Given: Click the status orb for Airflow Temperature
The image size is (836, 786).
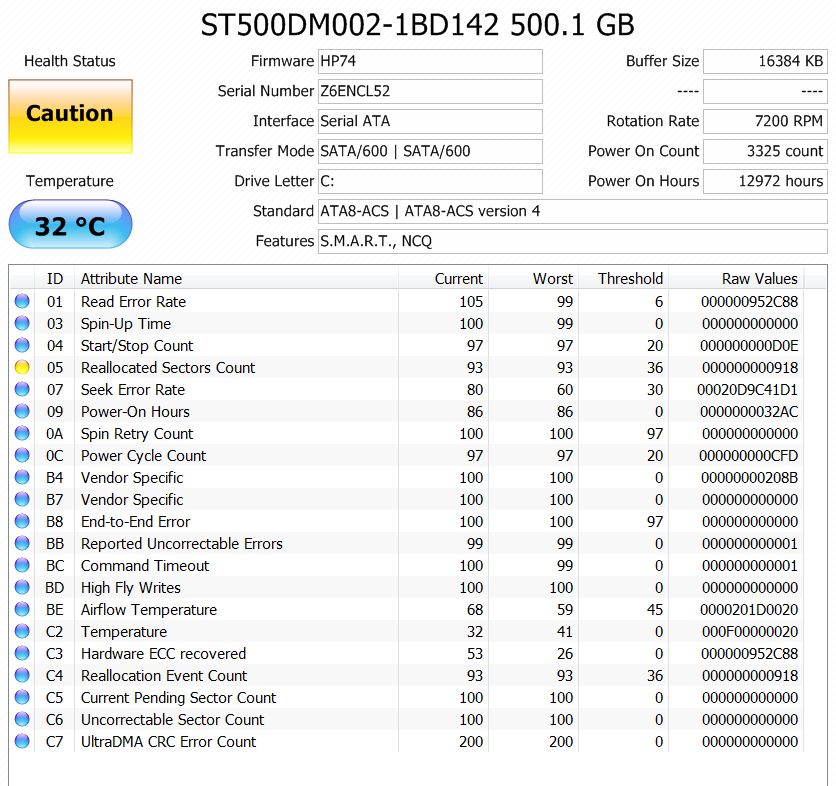Looking at the screenshot, I should (x=22, y=610).
